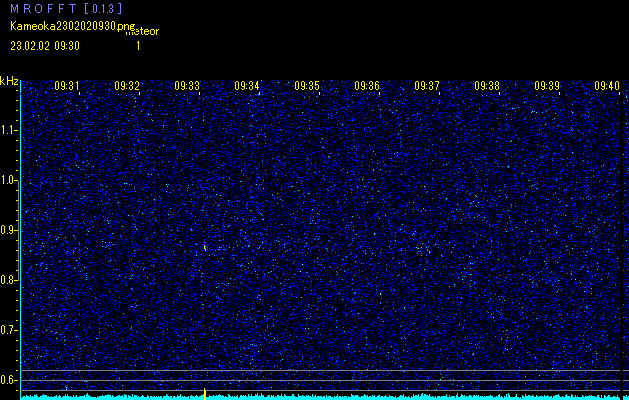This screenshot has height=400, width=629.
Task: Click the meteor count value 1
Action: pos(138,46)
